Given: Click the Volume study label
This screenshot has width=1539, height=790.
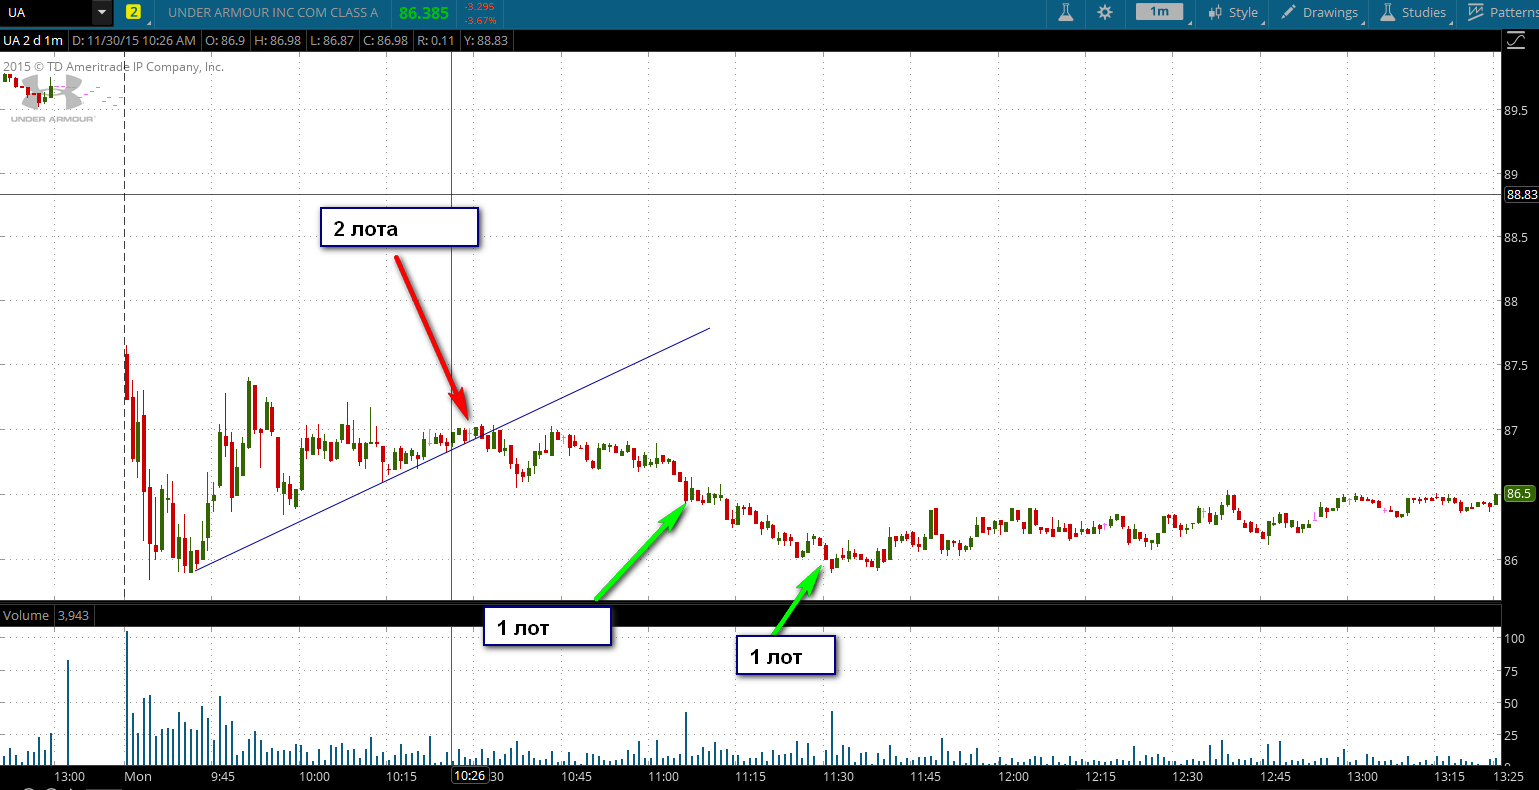Looking at the screenshot, I should pyautogui.click(x=26, y=615).
